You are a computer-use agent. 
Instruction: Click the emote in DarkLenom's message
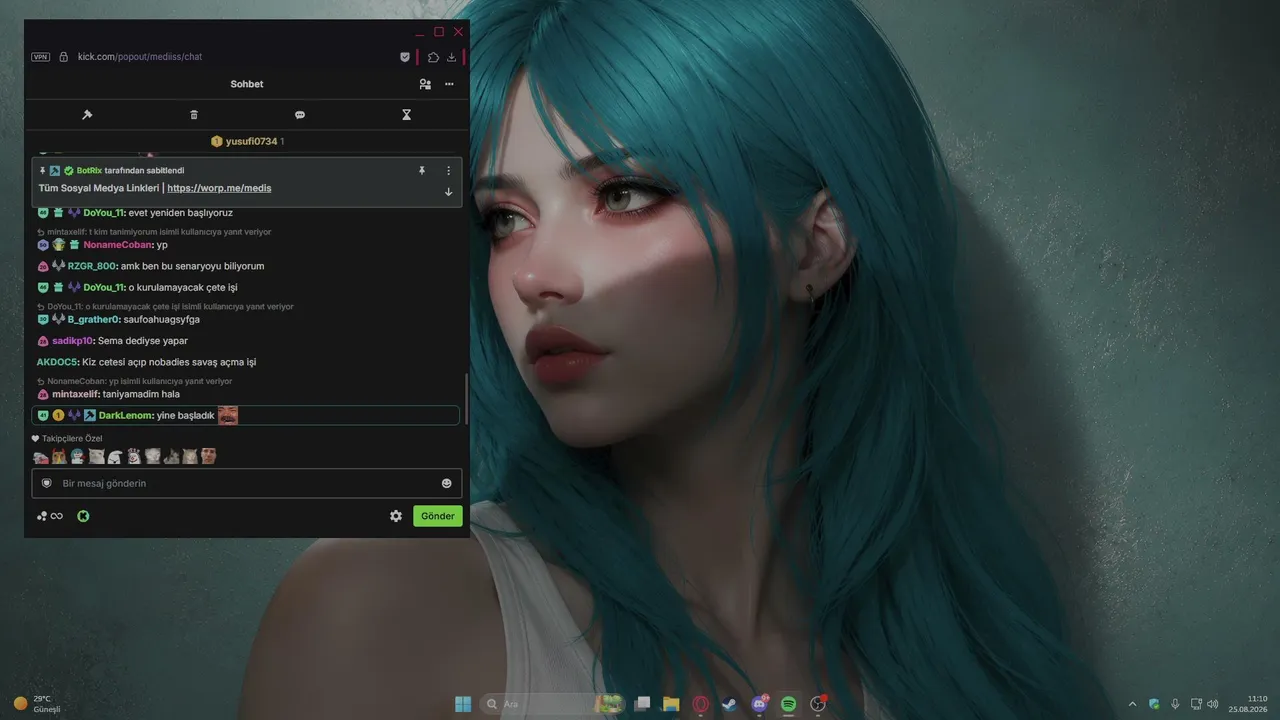228,416
